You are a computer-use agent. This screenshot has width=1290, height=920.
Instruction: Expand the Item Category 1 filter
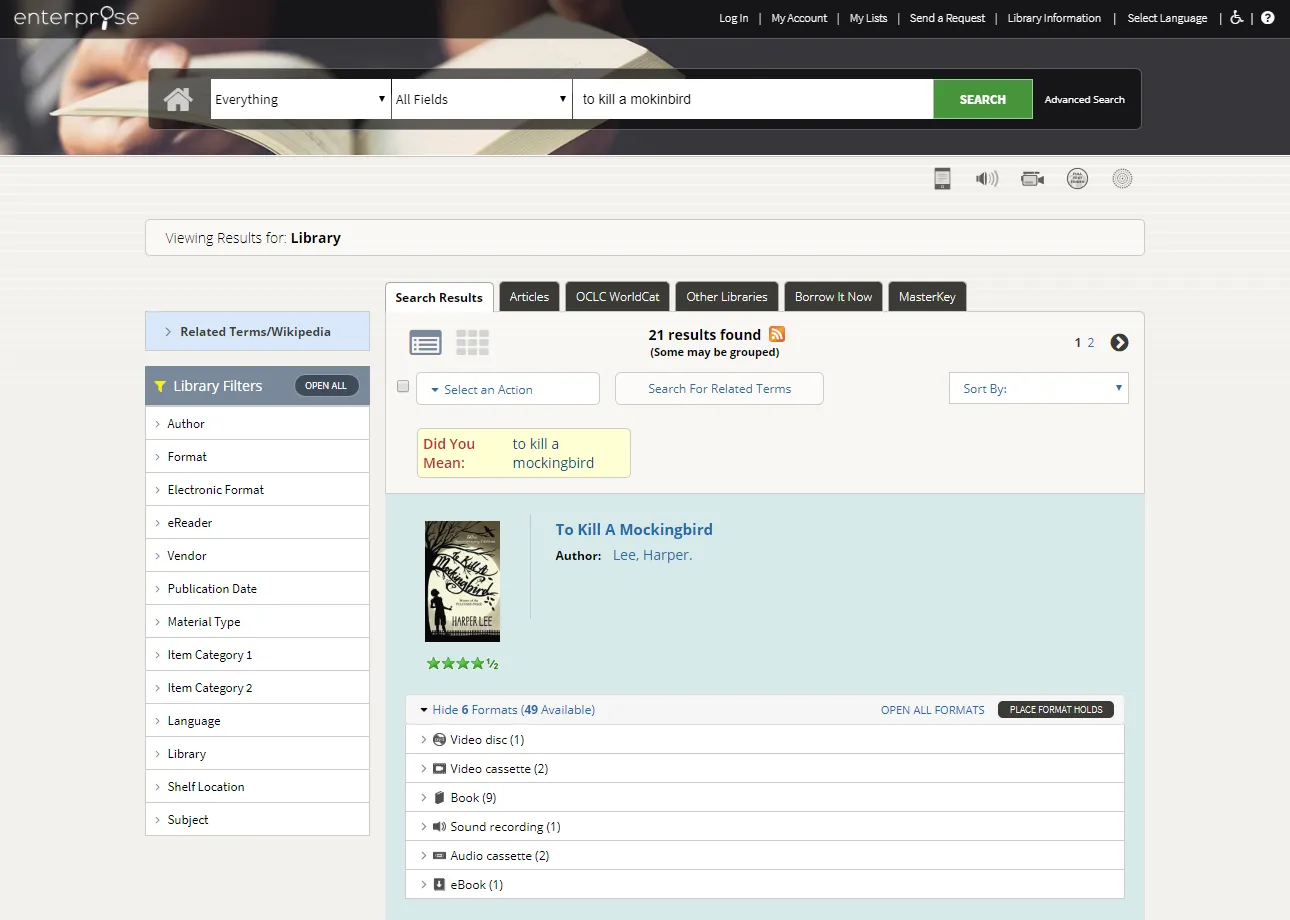[257, 655]
